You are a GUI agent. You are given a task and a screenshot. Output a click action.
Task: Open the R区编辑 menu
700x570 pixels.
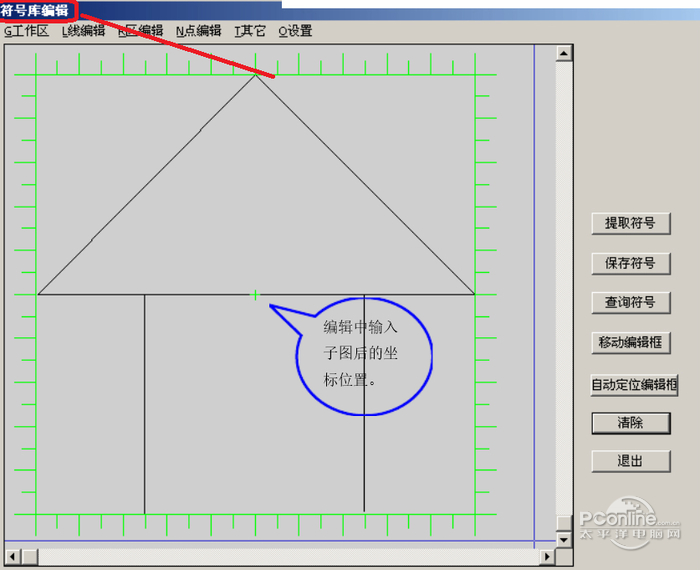tap(140, 31)
